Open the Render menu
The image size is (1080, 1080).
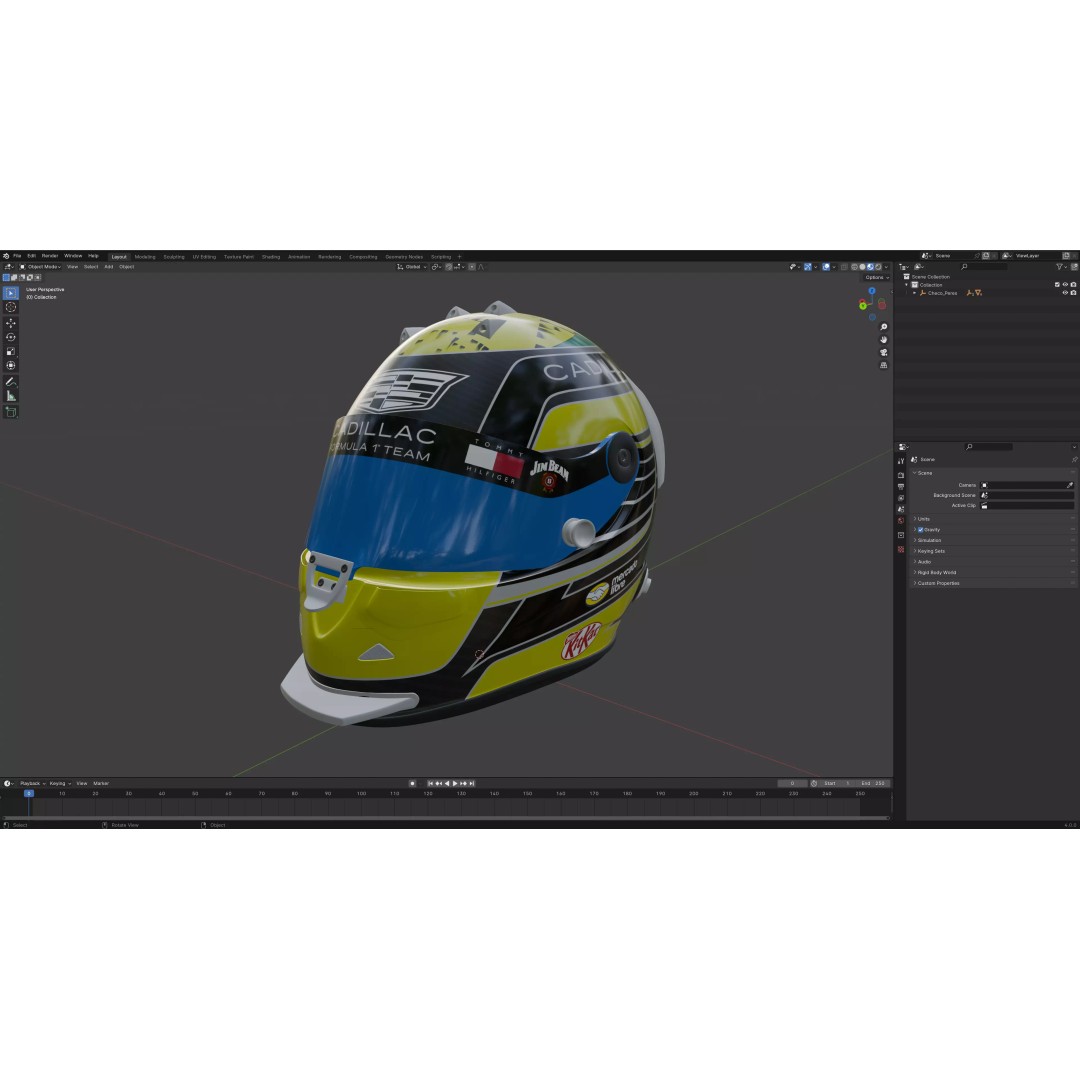pyautogui.click(x=50, y=256)
